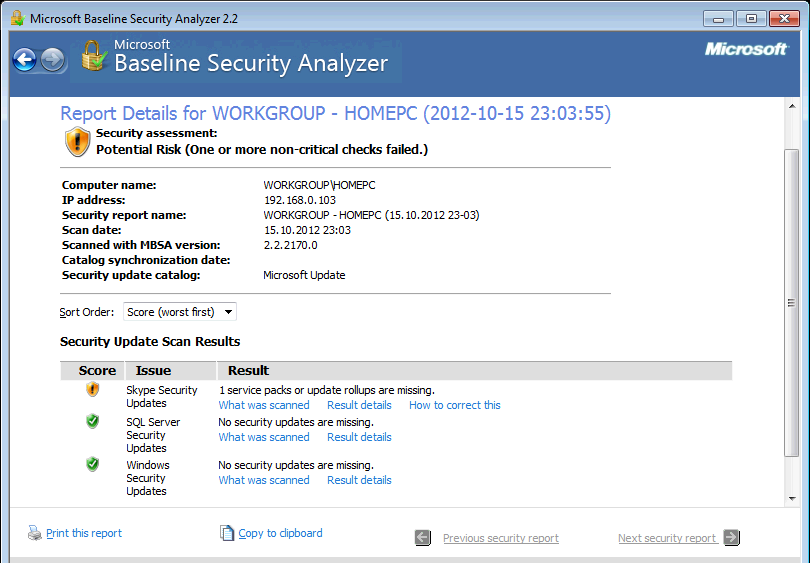View Result details for SQL Server updates
Viewport: 810px width, 563px height.
coord(359,437)
